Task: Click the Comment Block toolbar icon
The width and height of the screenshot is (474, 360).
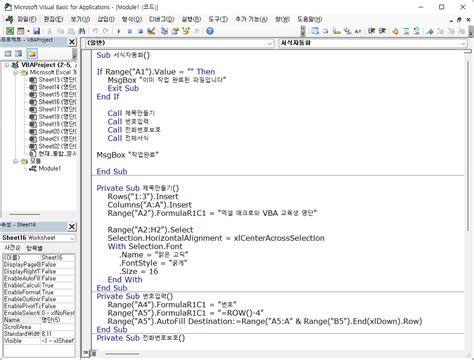Action: pyautogui.click(x=406, y=31)
